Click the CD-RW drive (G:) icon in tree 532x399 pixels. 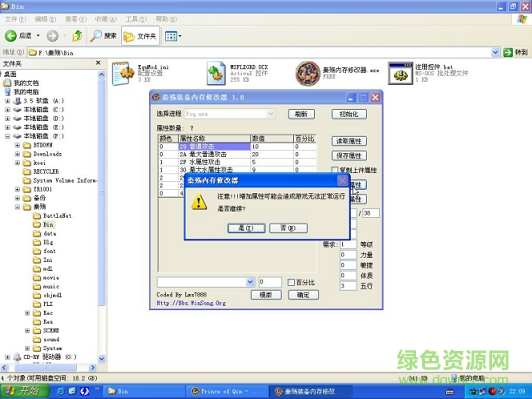coord(17,357)
